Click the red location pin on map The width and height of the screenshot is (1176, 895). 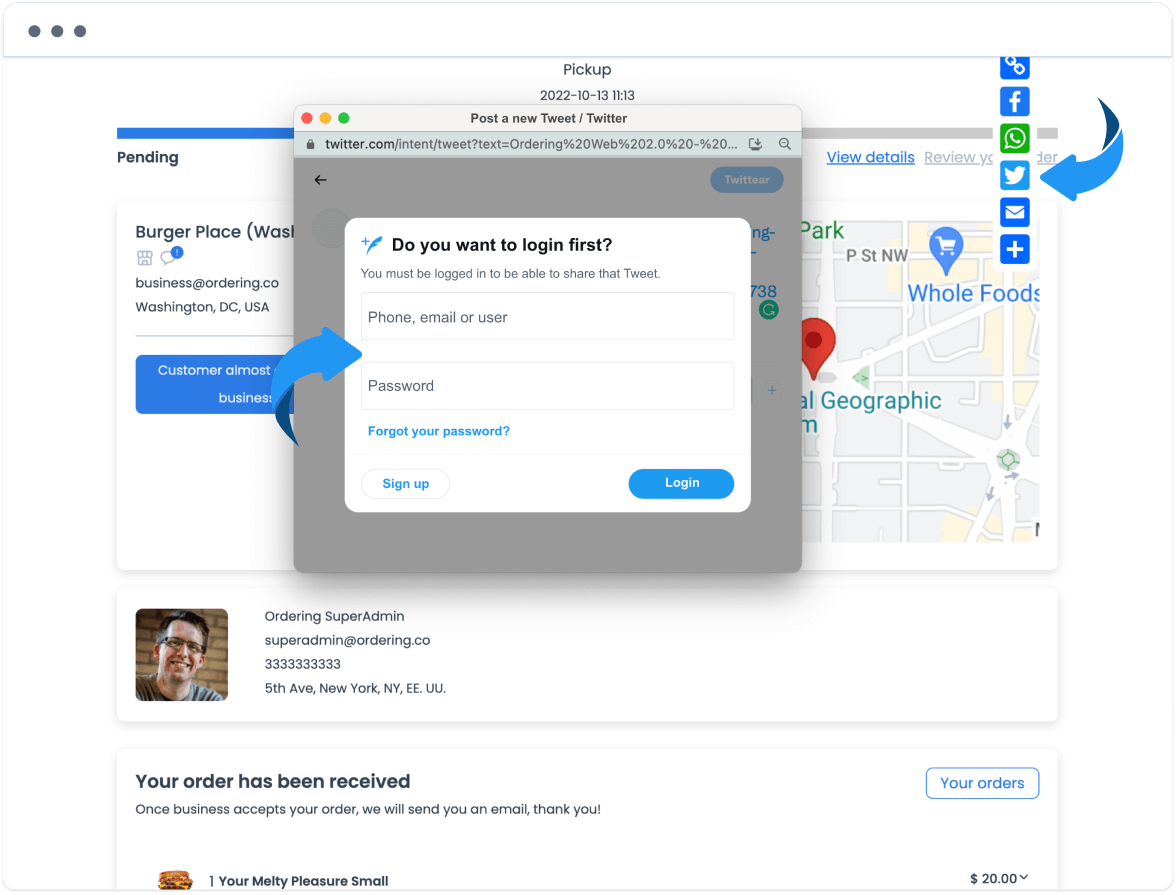pyautogui.click(x=818, y=348)
